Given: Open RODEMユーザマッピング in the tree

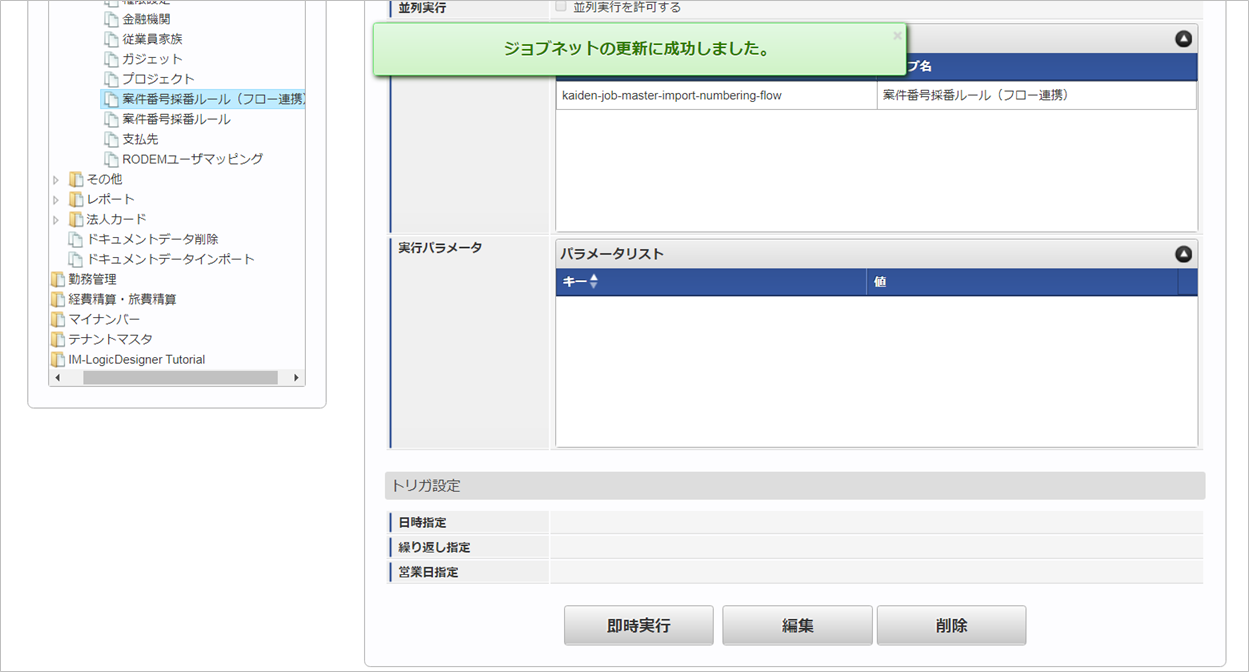Looking at the screenshot, I should click(x=193, y=159).
